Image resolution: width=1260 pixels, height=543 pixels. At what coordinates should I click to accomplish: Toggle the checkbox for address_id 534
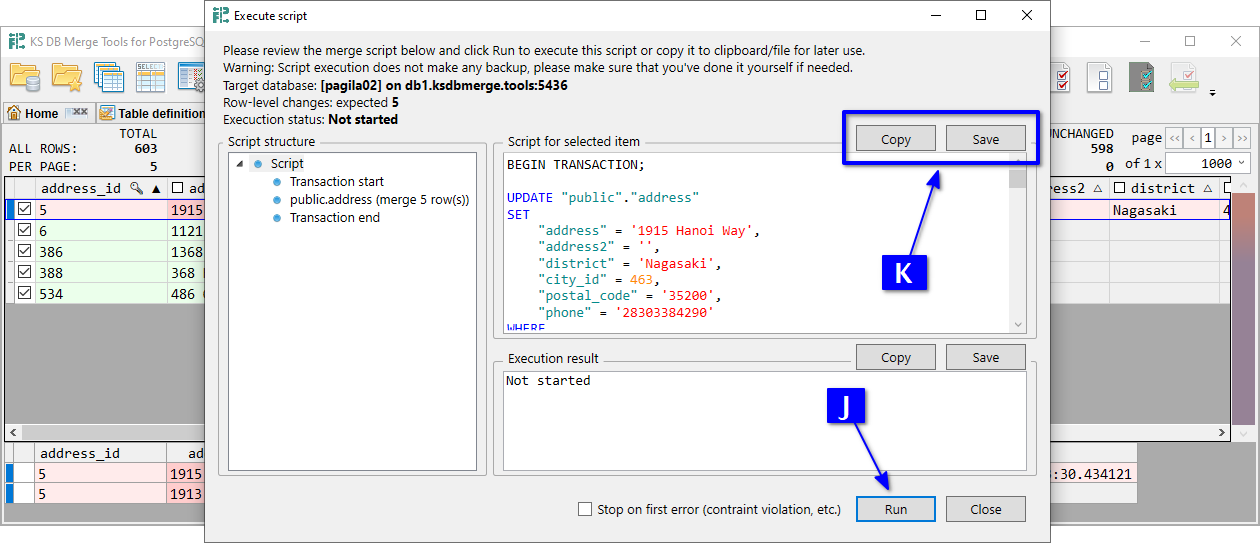(25, 294)
